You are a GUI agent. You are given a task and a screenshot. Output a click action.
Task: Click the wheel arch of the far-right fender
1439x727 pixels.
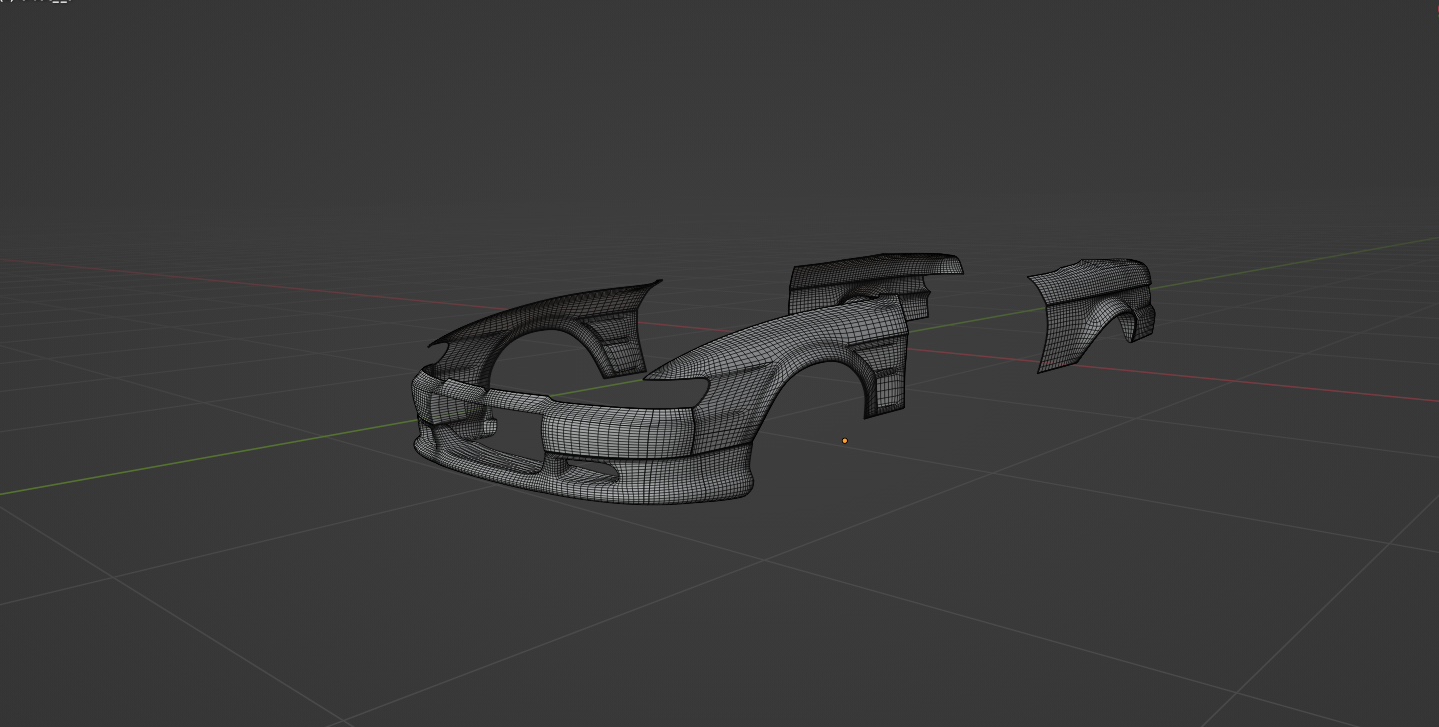[1133, 325]
